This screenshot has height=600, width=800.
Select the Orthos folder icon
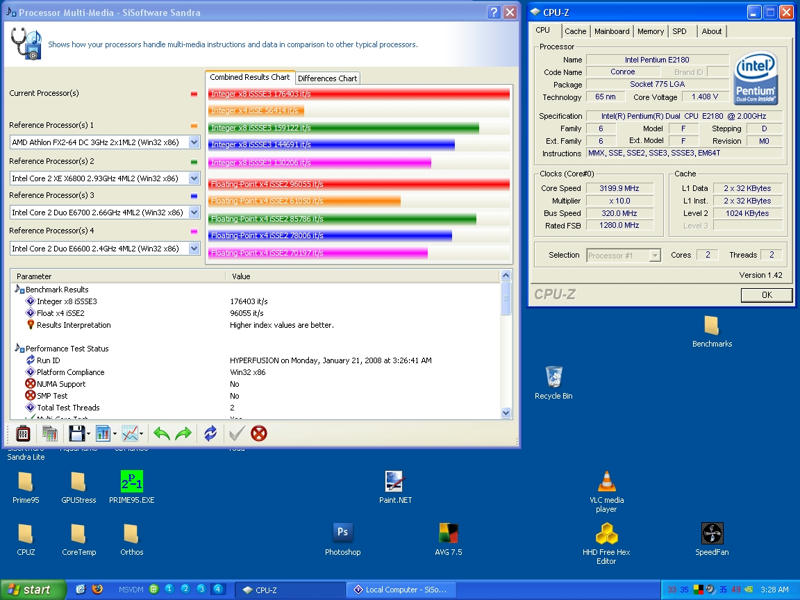132,540
